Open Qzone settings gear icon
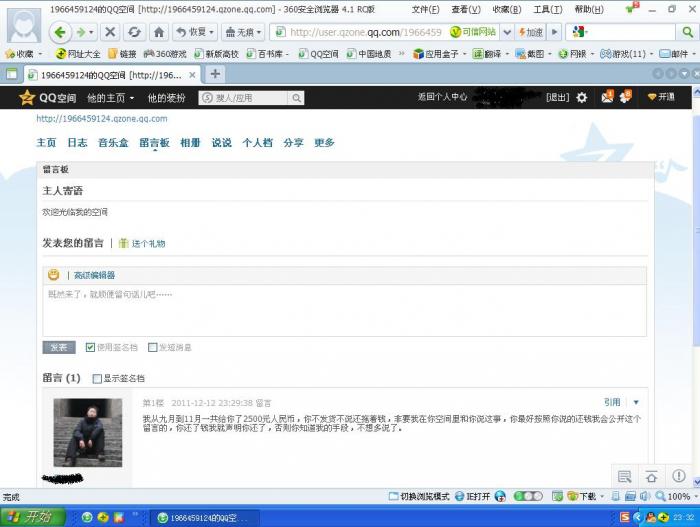Viewport: 700px width, 527px height. coord(582,97)
